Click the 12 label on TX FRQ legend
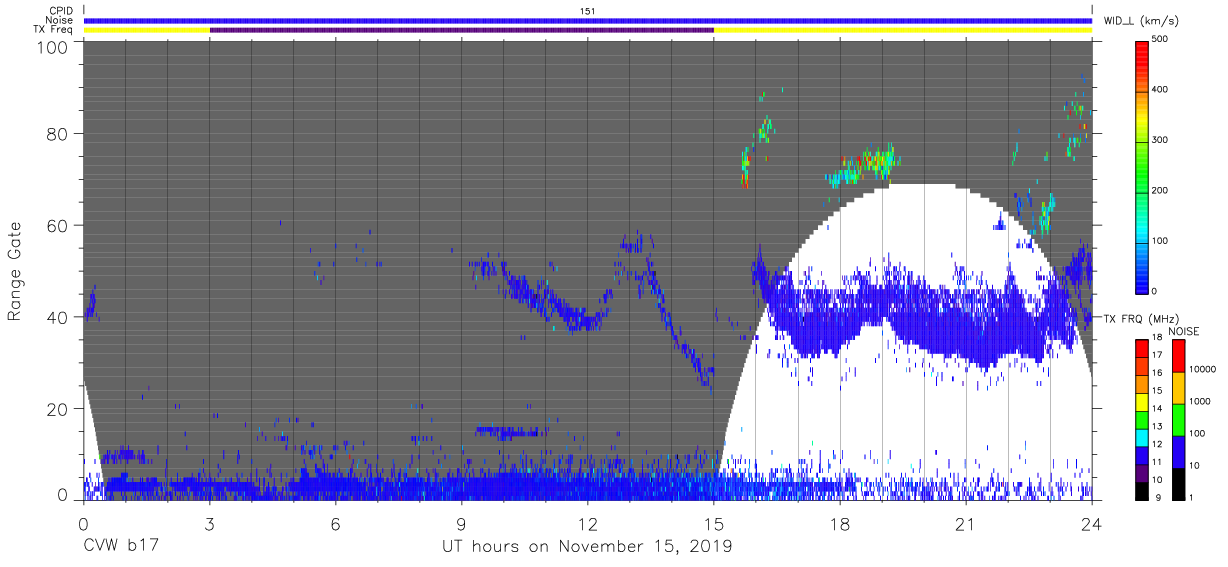The width and height of the screenshot is (1228, 567). pos(1157,443)
